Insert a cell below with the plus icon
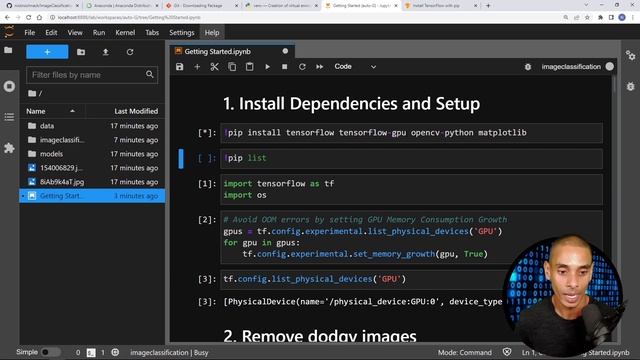 coord(197,67)
